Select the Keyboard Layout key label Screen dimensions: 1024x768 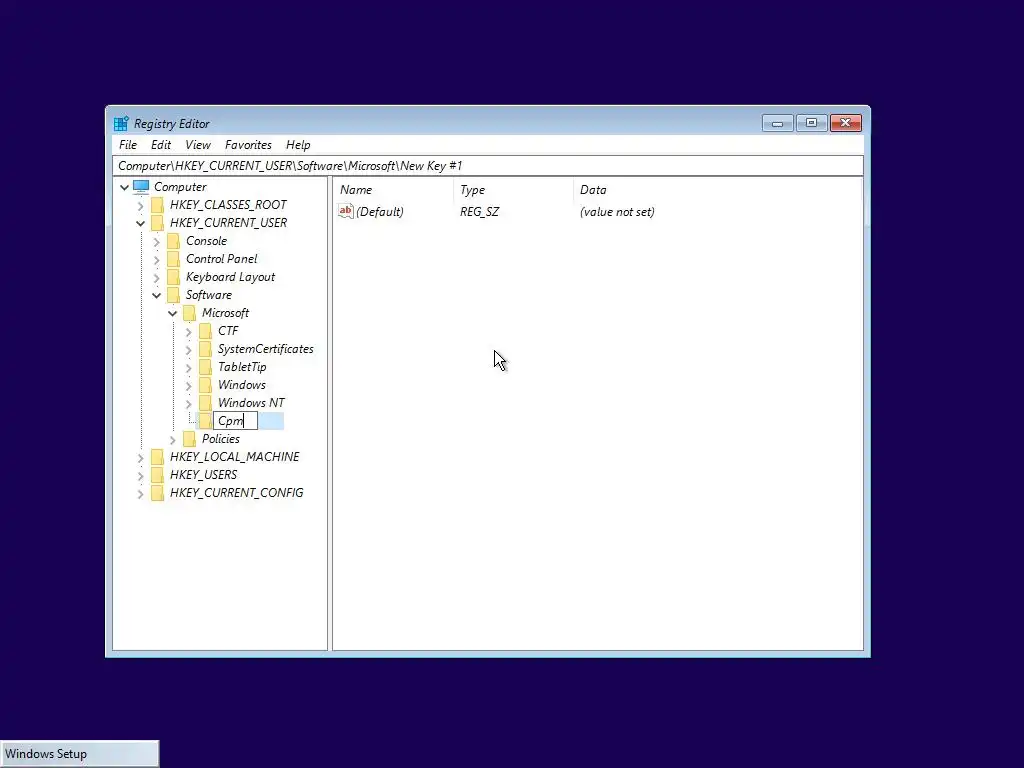[x=231, y=277]
